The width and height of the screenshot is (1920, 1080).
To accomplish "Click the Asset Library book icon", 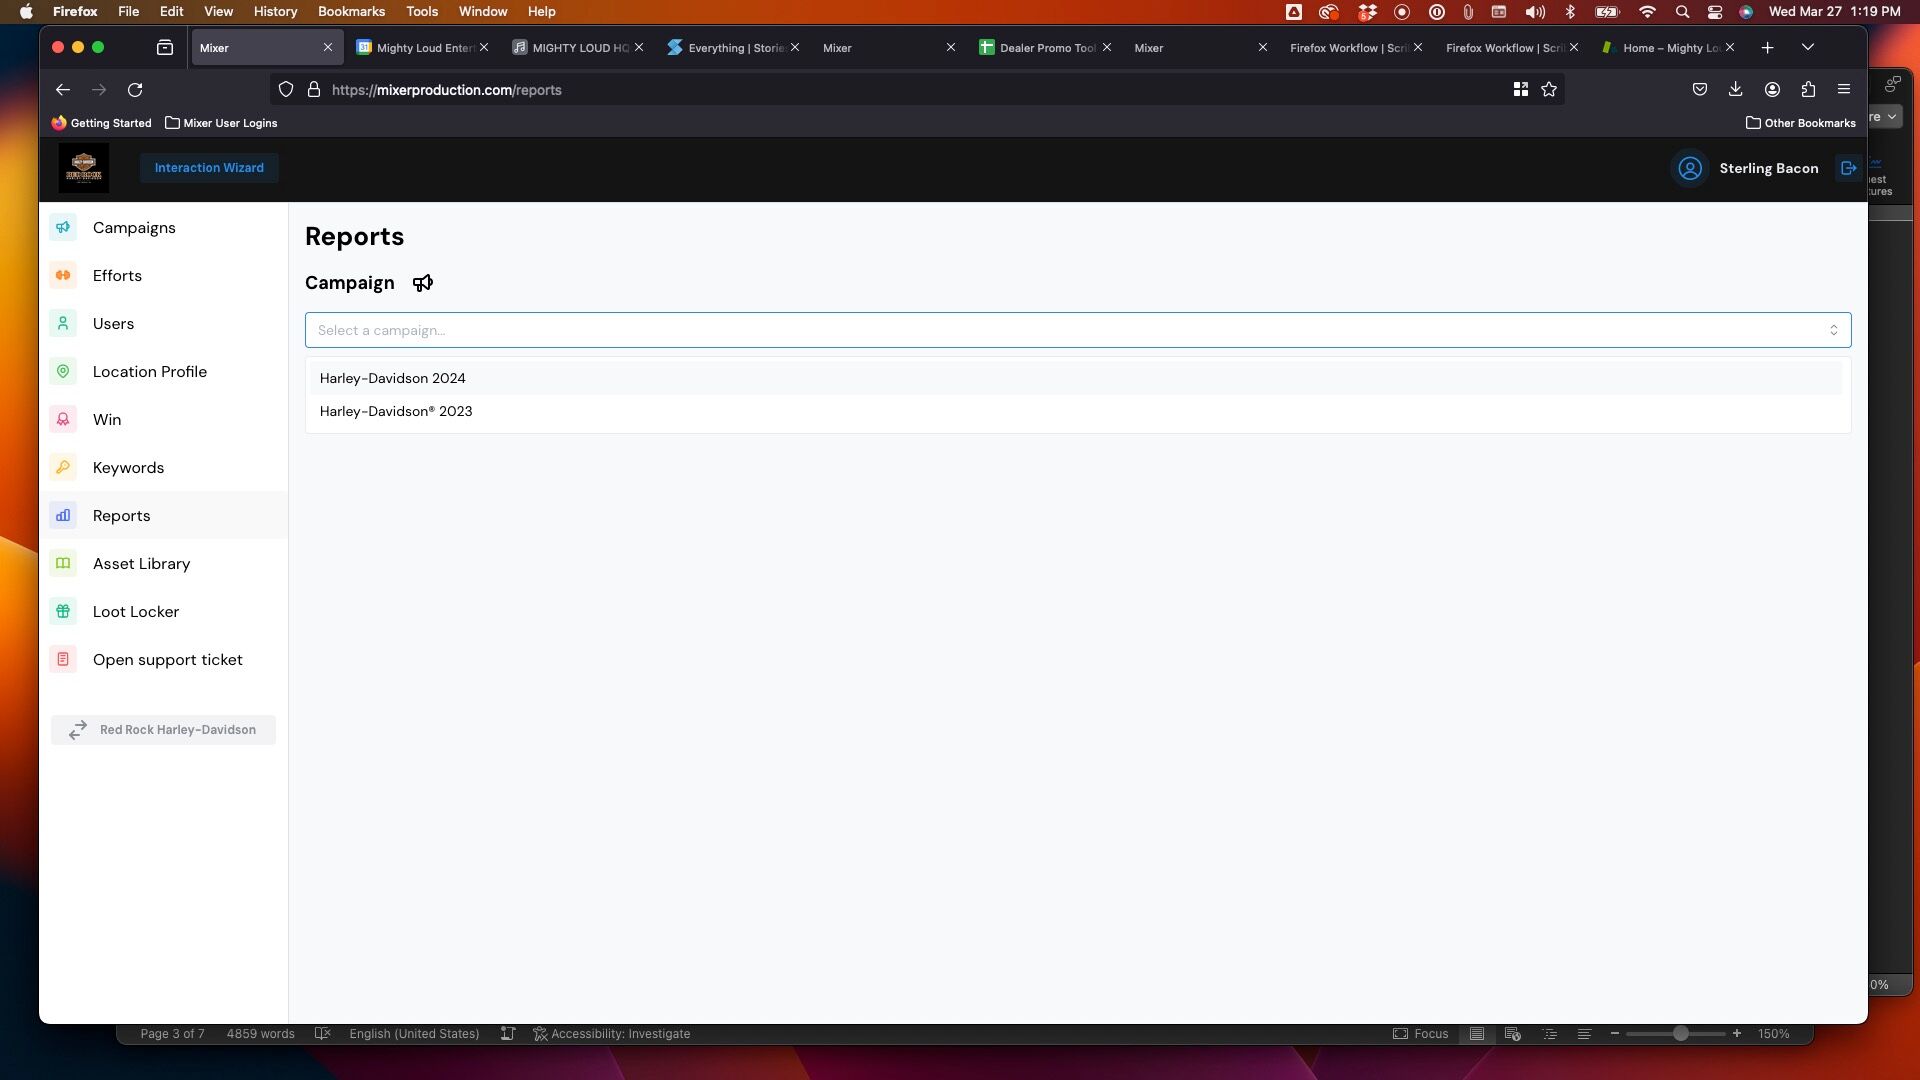I will 63,563.
